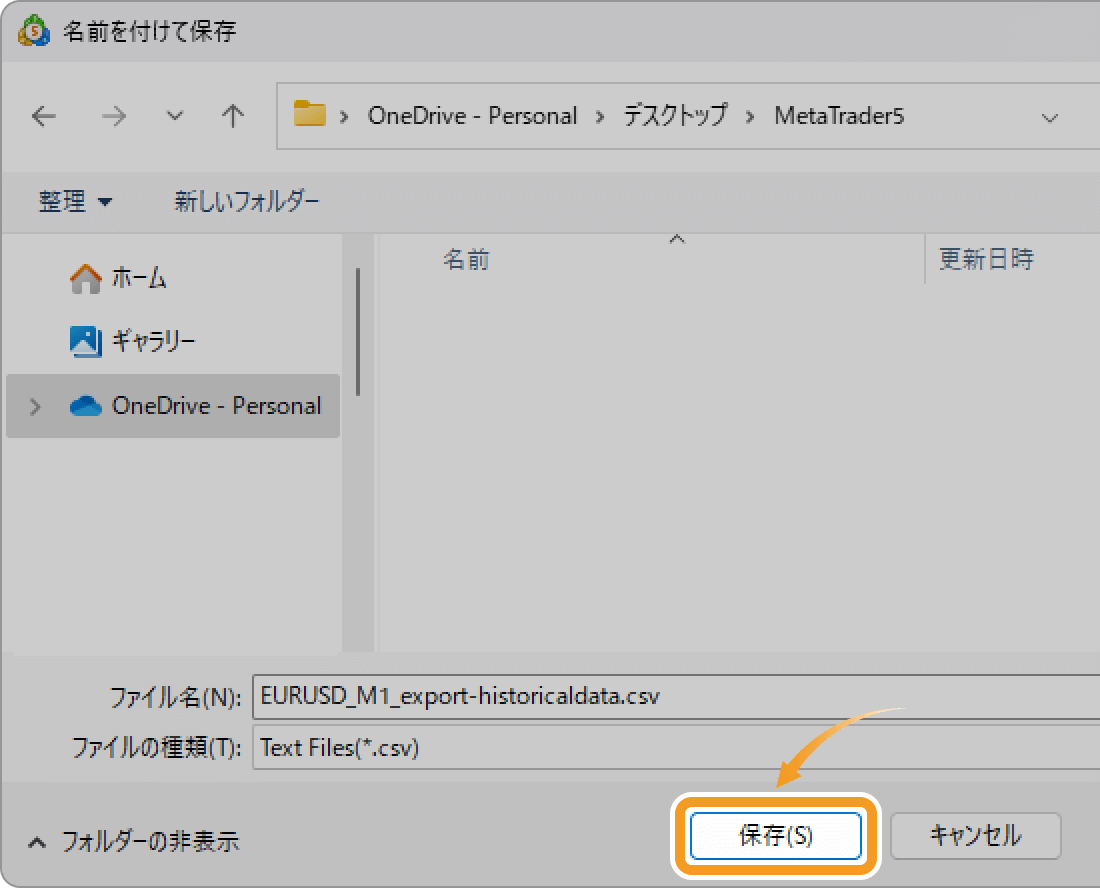
Task: Open the ファイルの種類 combo box
Action: pyautogui.click(x=676, y=748)
